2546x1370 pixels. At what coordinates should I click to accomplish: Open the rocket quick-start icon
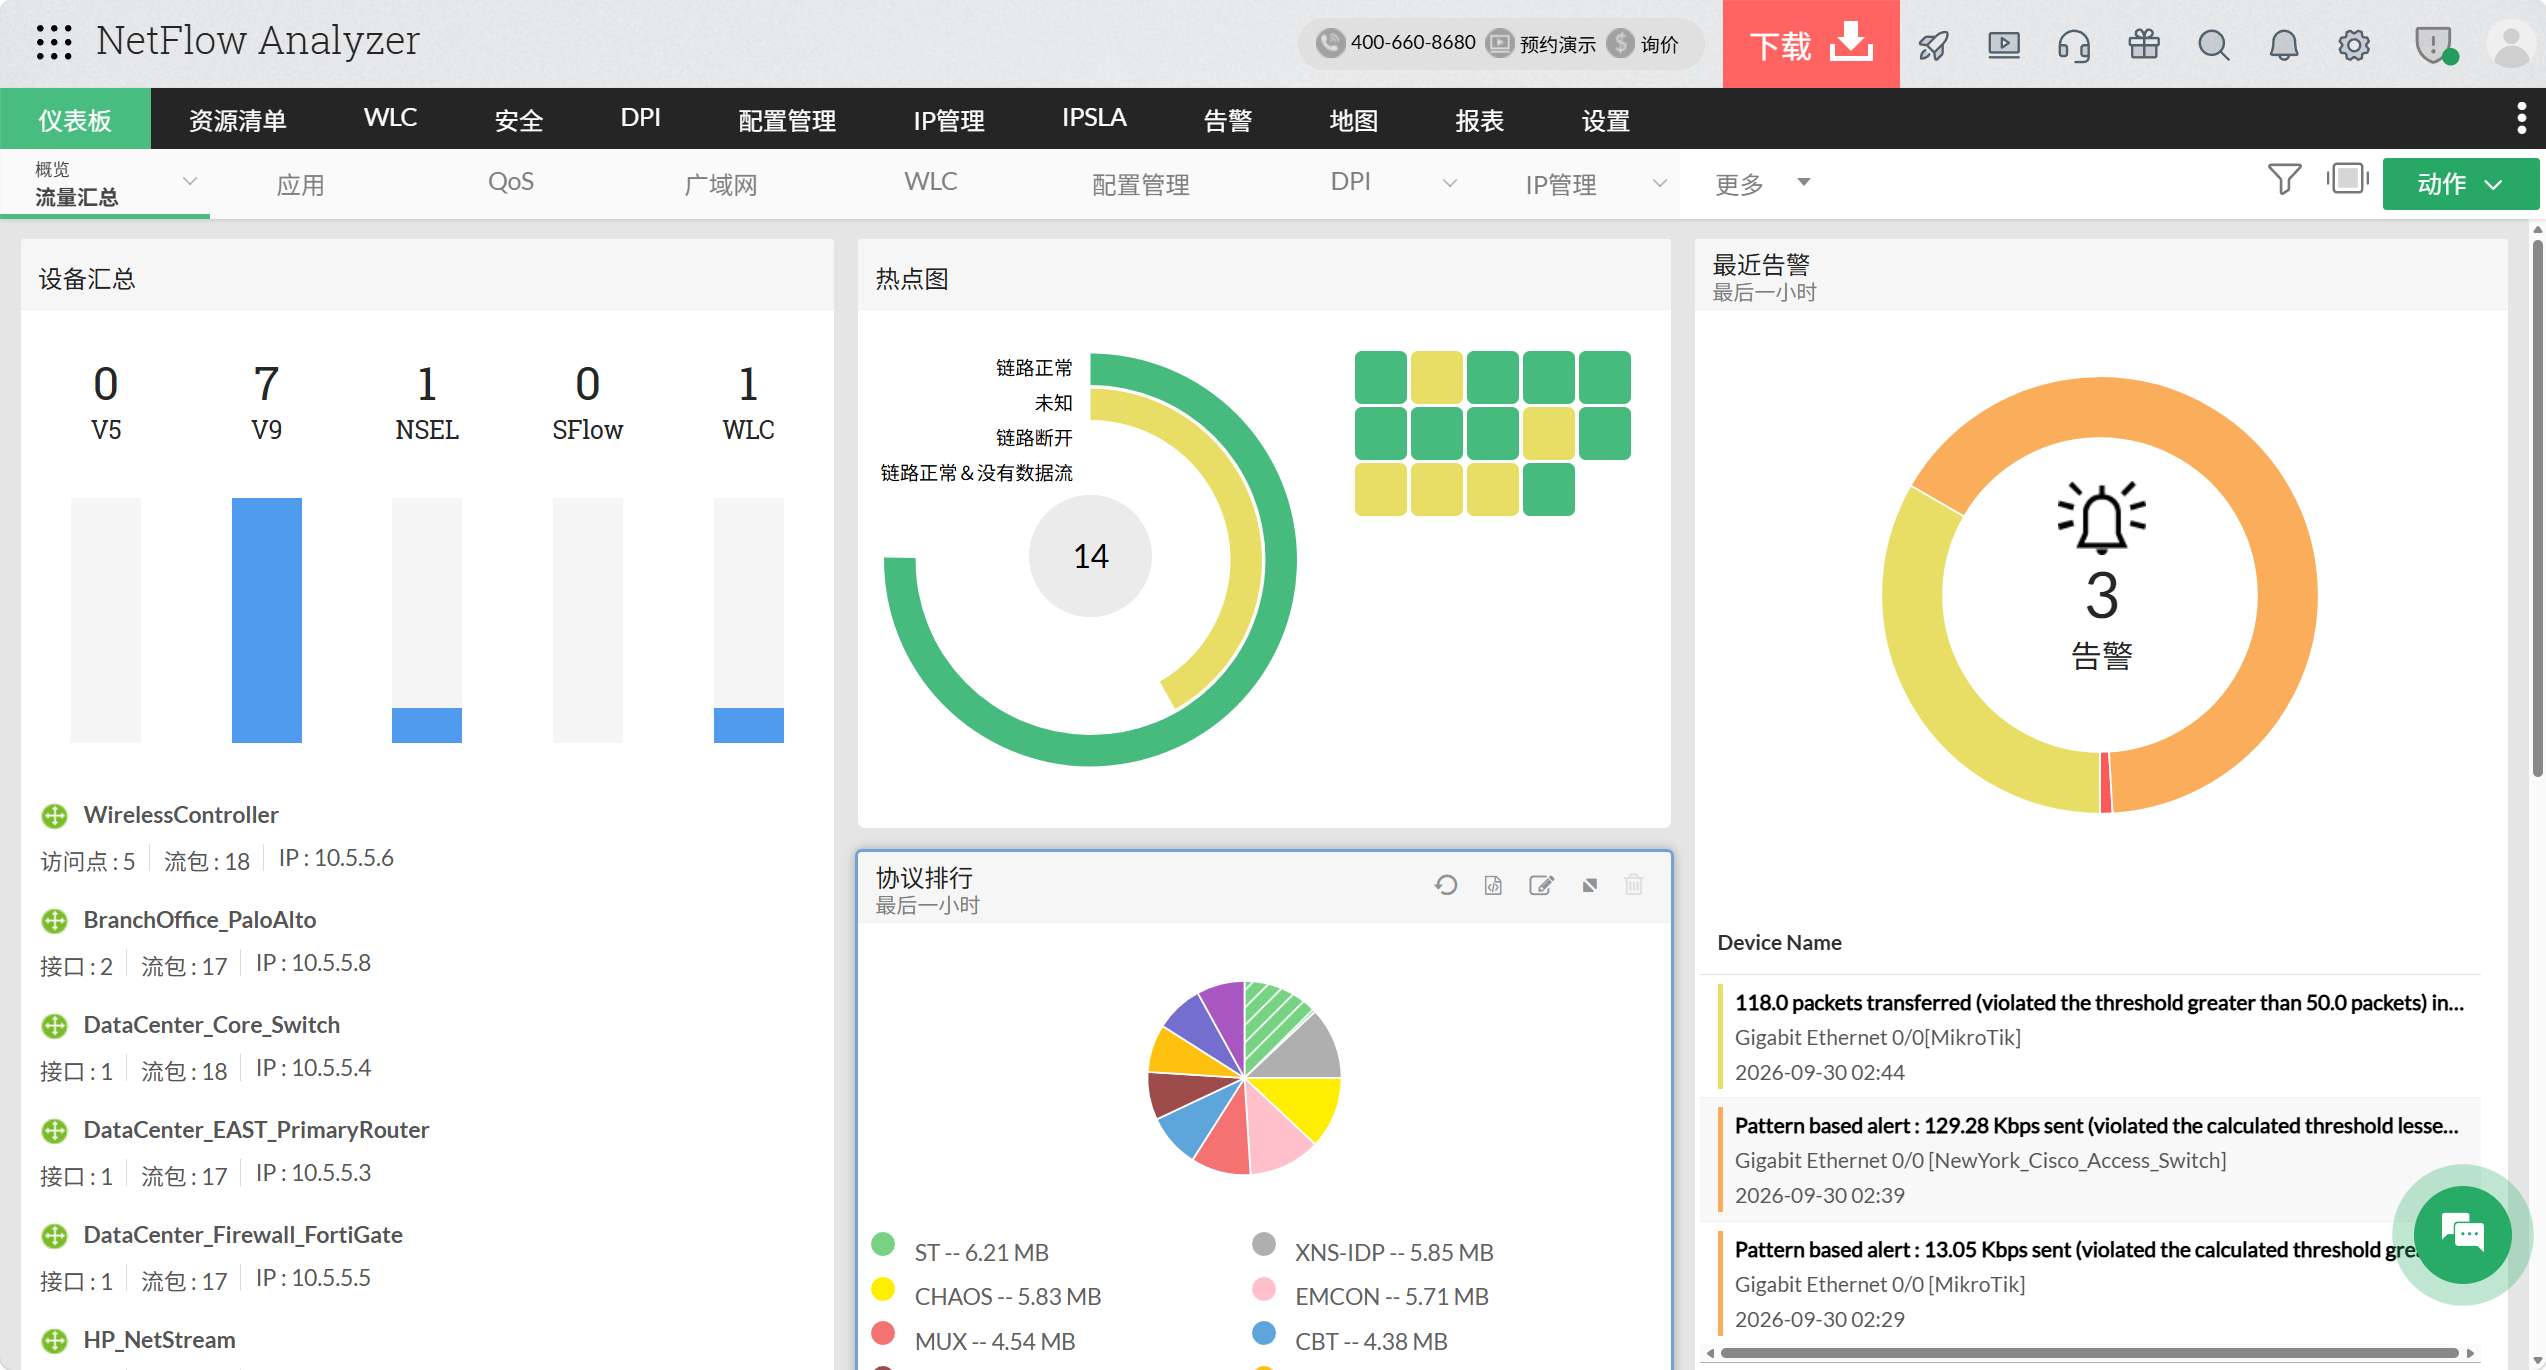coord(1933,45)
